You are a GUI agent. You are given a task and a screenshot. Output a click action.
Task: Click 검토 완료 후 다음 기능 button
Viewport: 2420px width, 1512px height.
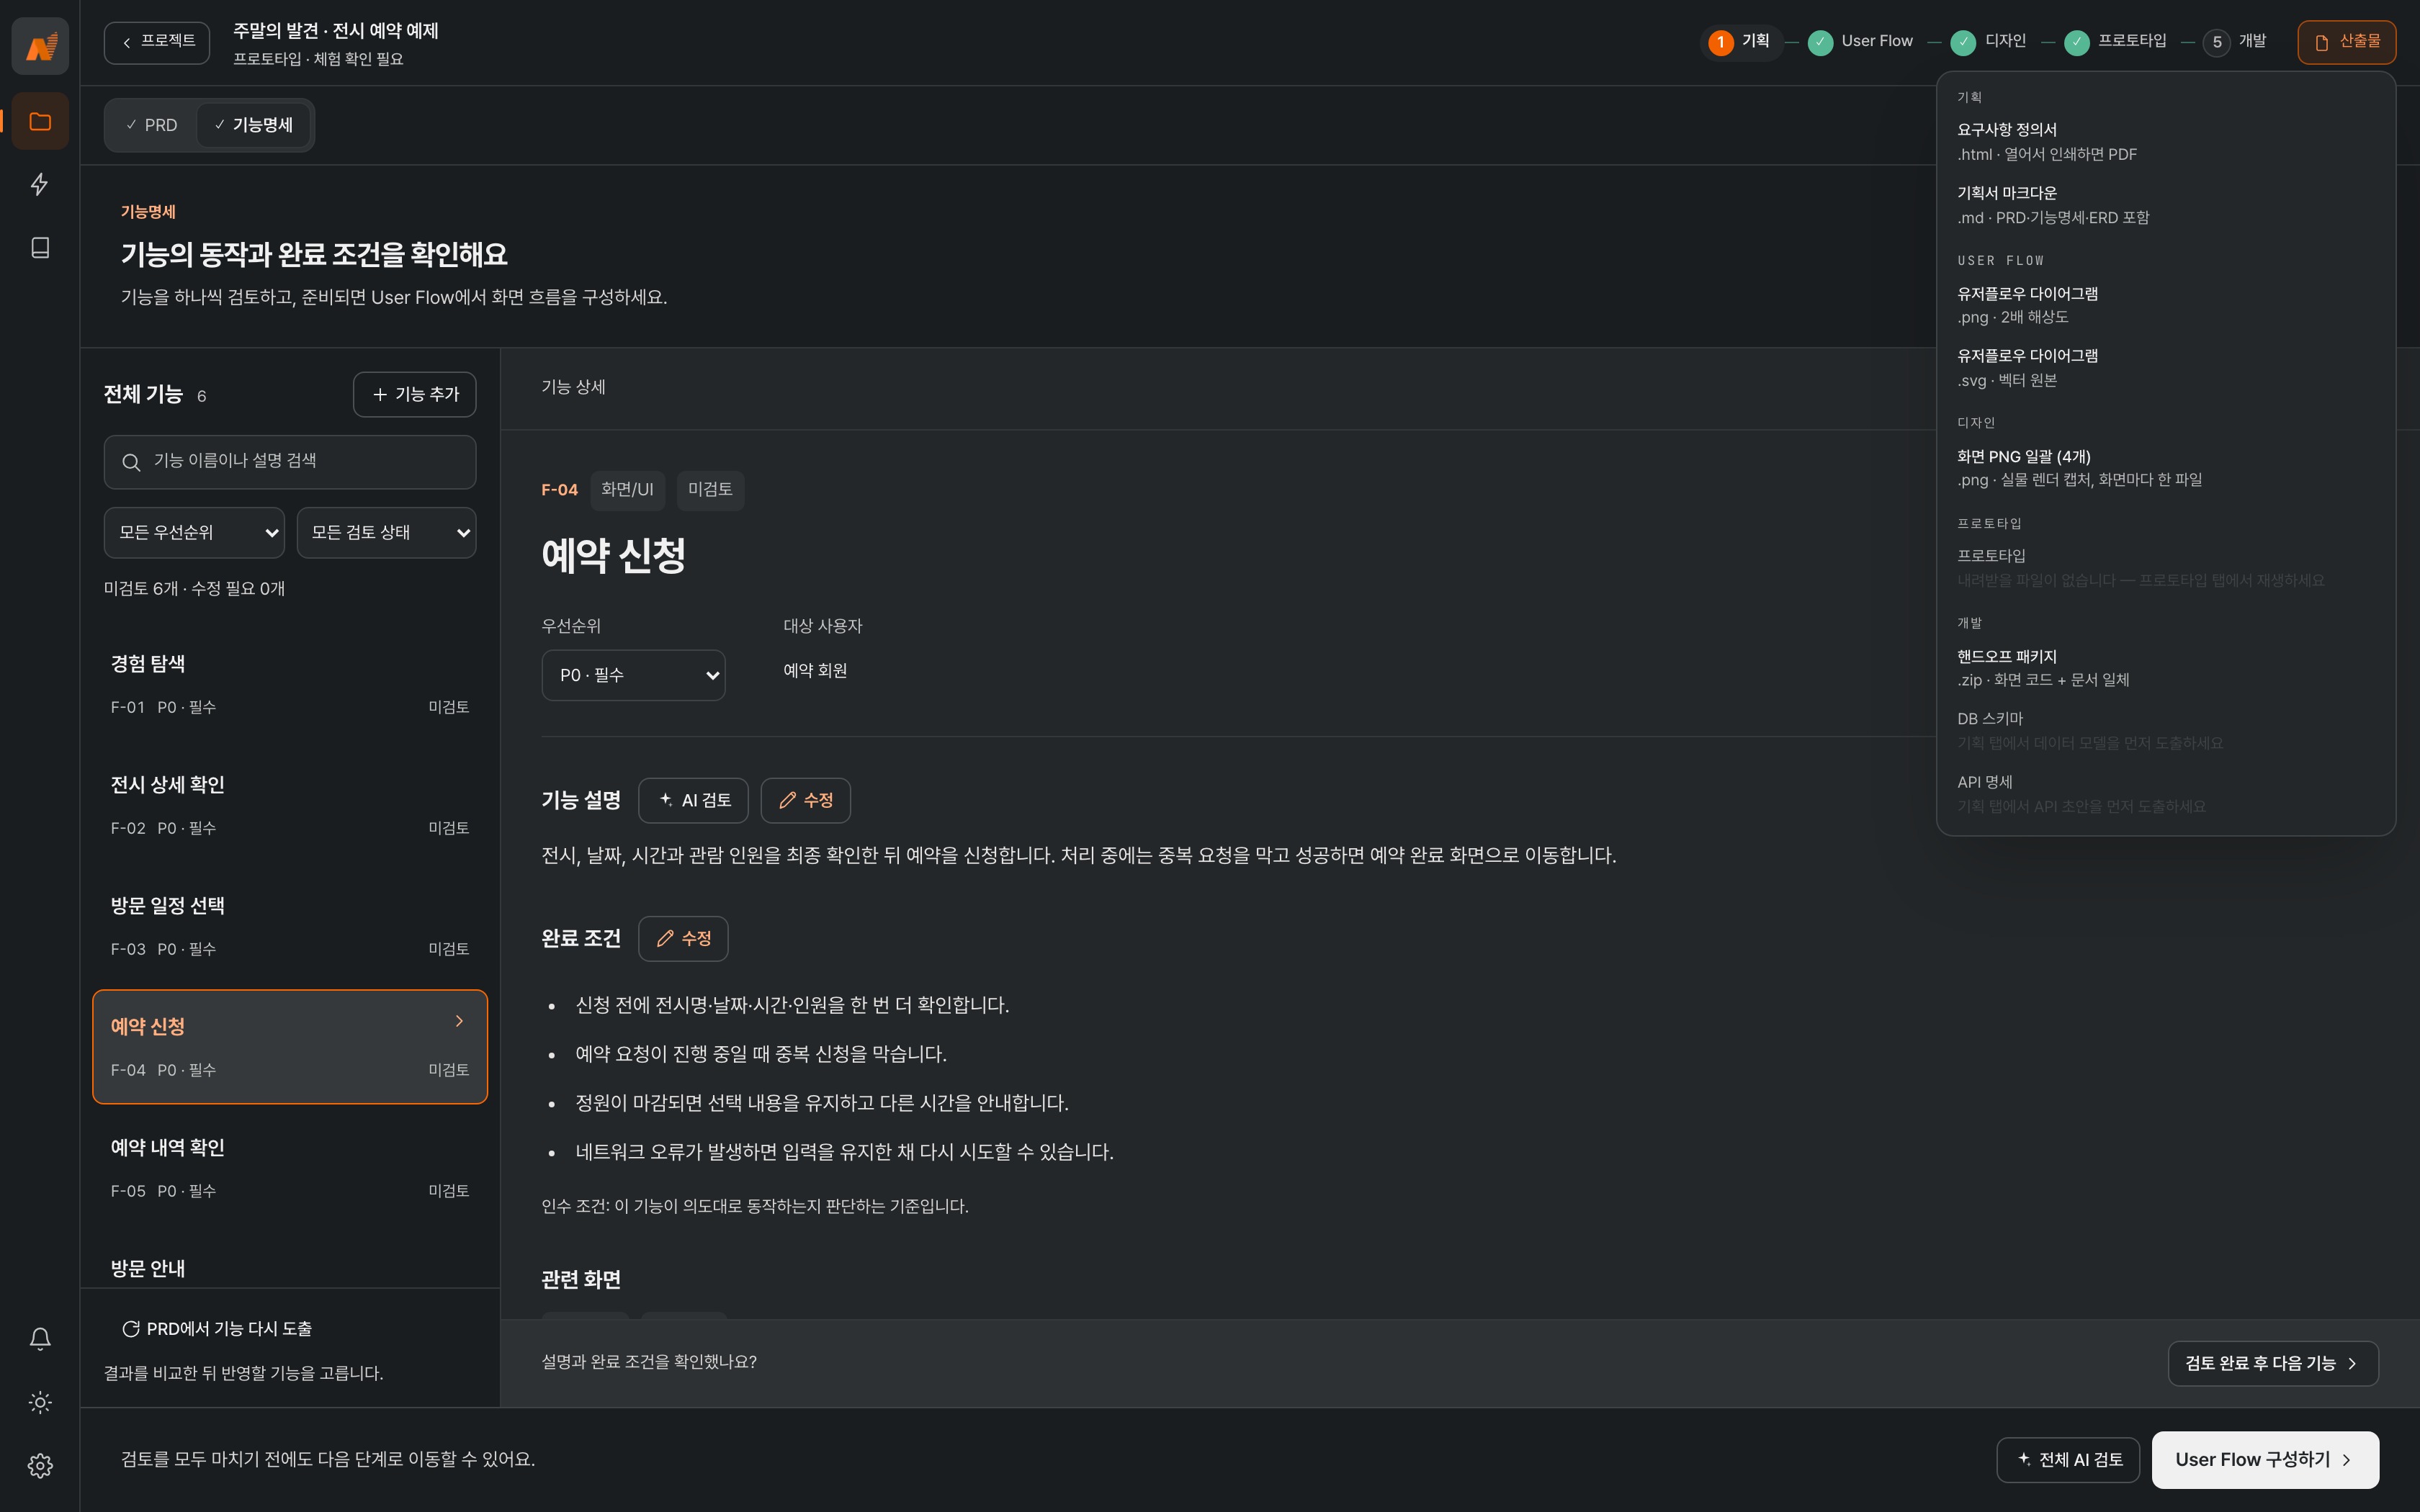click(x=2272, y=1363)
